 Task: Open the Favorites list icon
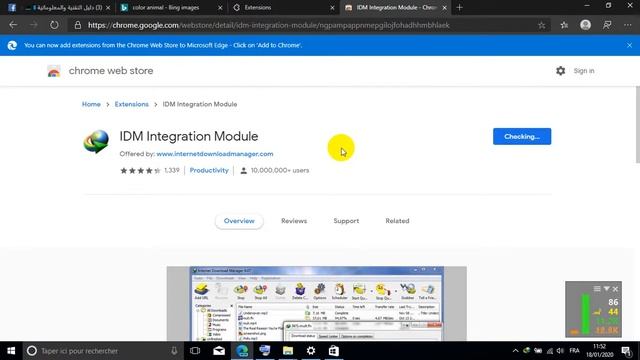[564, 25]
